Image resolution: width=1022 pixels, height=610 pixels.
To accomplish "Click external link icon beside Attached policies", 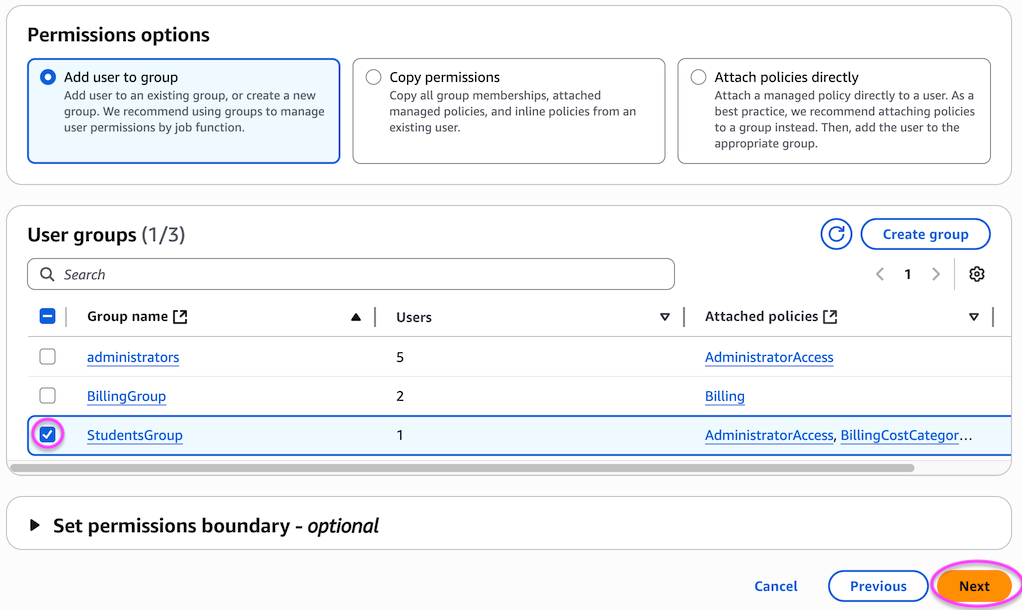I will tap(830, 317).
